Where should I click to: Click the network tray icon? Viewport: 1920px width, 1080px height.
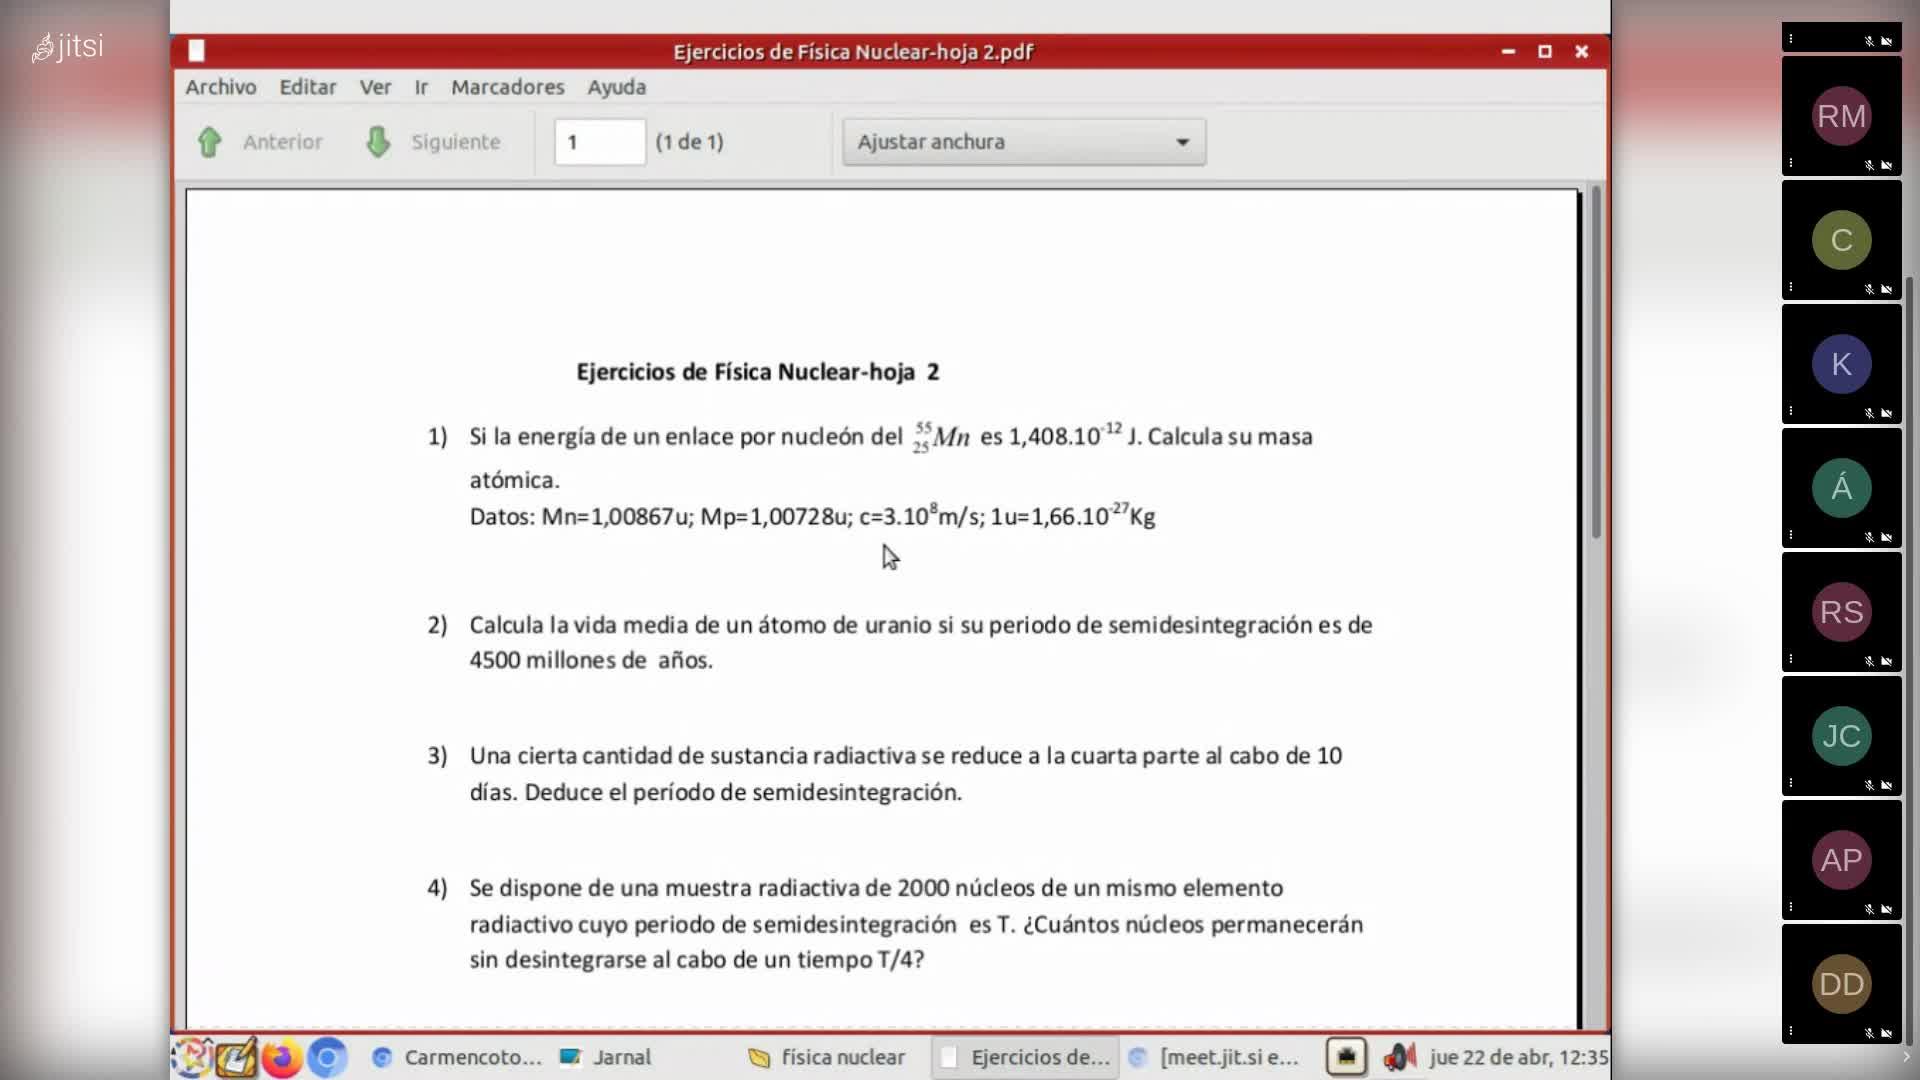tap(1346, 1057)
